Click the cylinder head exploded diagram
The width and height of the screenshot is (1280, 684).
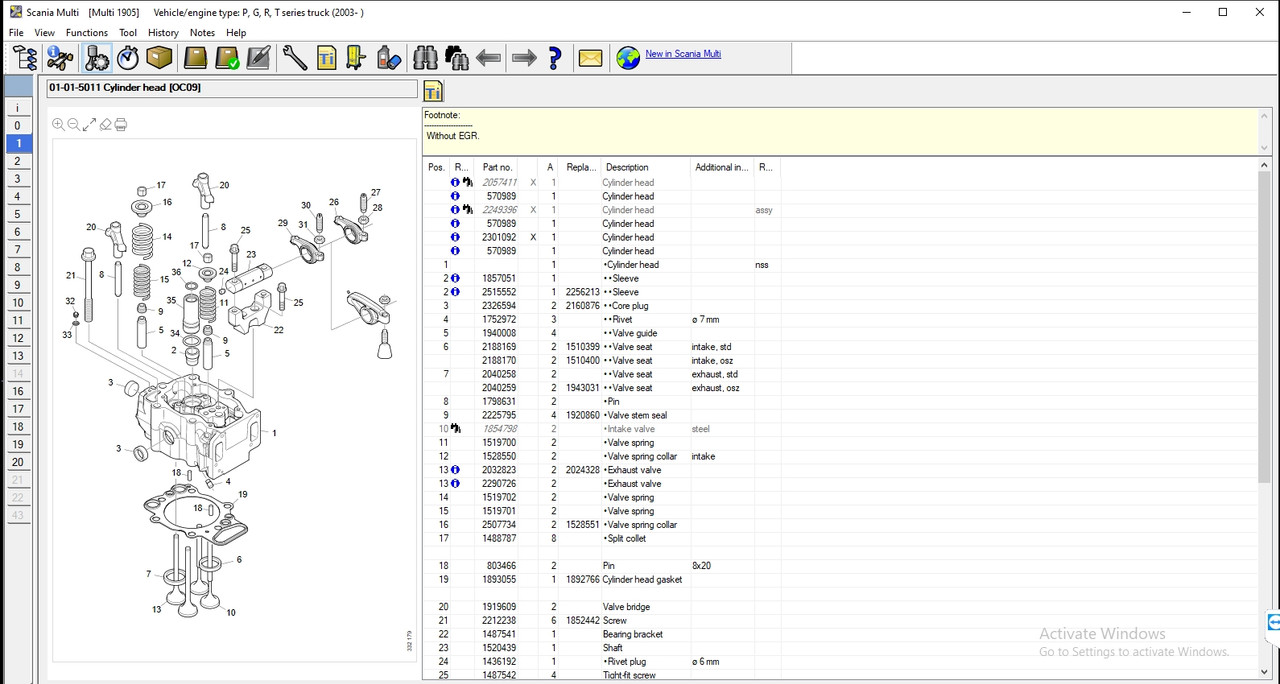[x=235, y=400]
